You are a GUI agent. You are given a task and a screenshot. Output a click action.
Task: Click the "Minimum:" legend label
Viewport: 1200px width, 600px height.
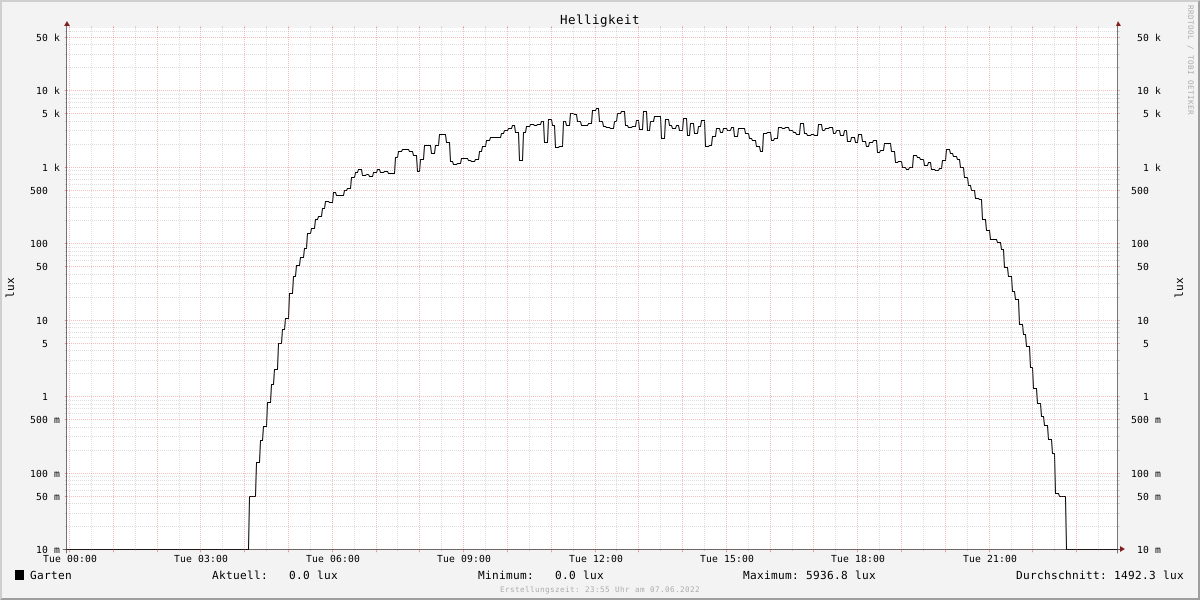pos(506,575)
